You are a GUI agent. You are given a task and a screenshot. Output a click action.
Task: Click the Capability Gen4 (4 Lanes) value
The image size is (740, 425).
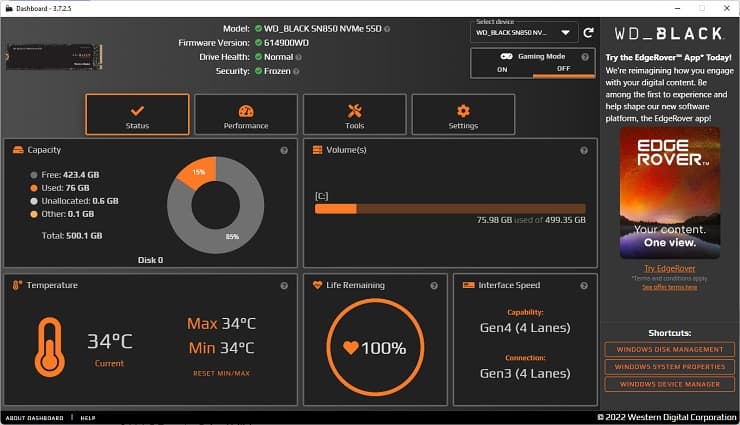point(525,327)
